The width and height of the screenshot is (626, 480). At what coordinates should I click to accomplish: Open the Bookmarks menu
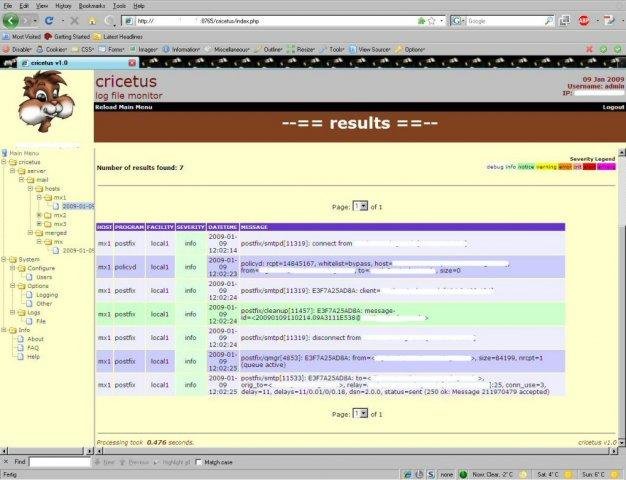click(92, 6)
